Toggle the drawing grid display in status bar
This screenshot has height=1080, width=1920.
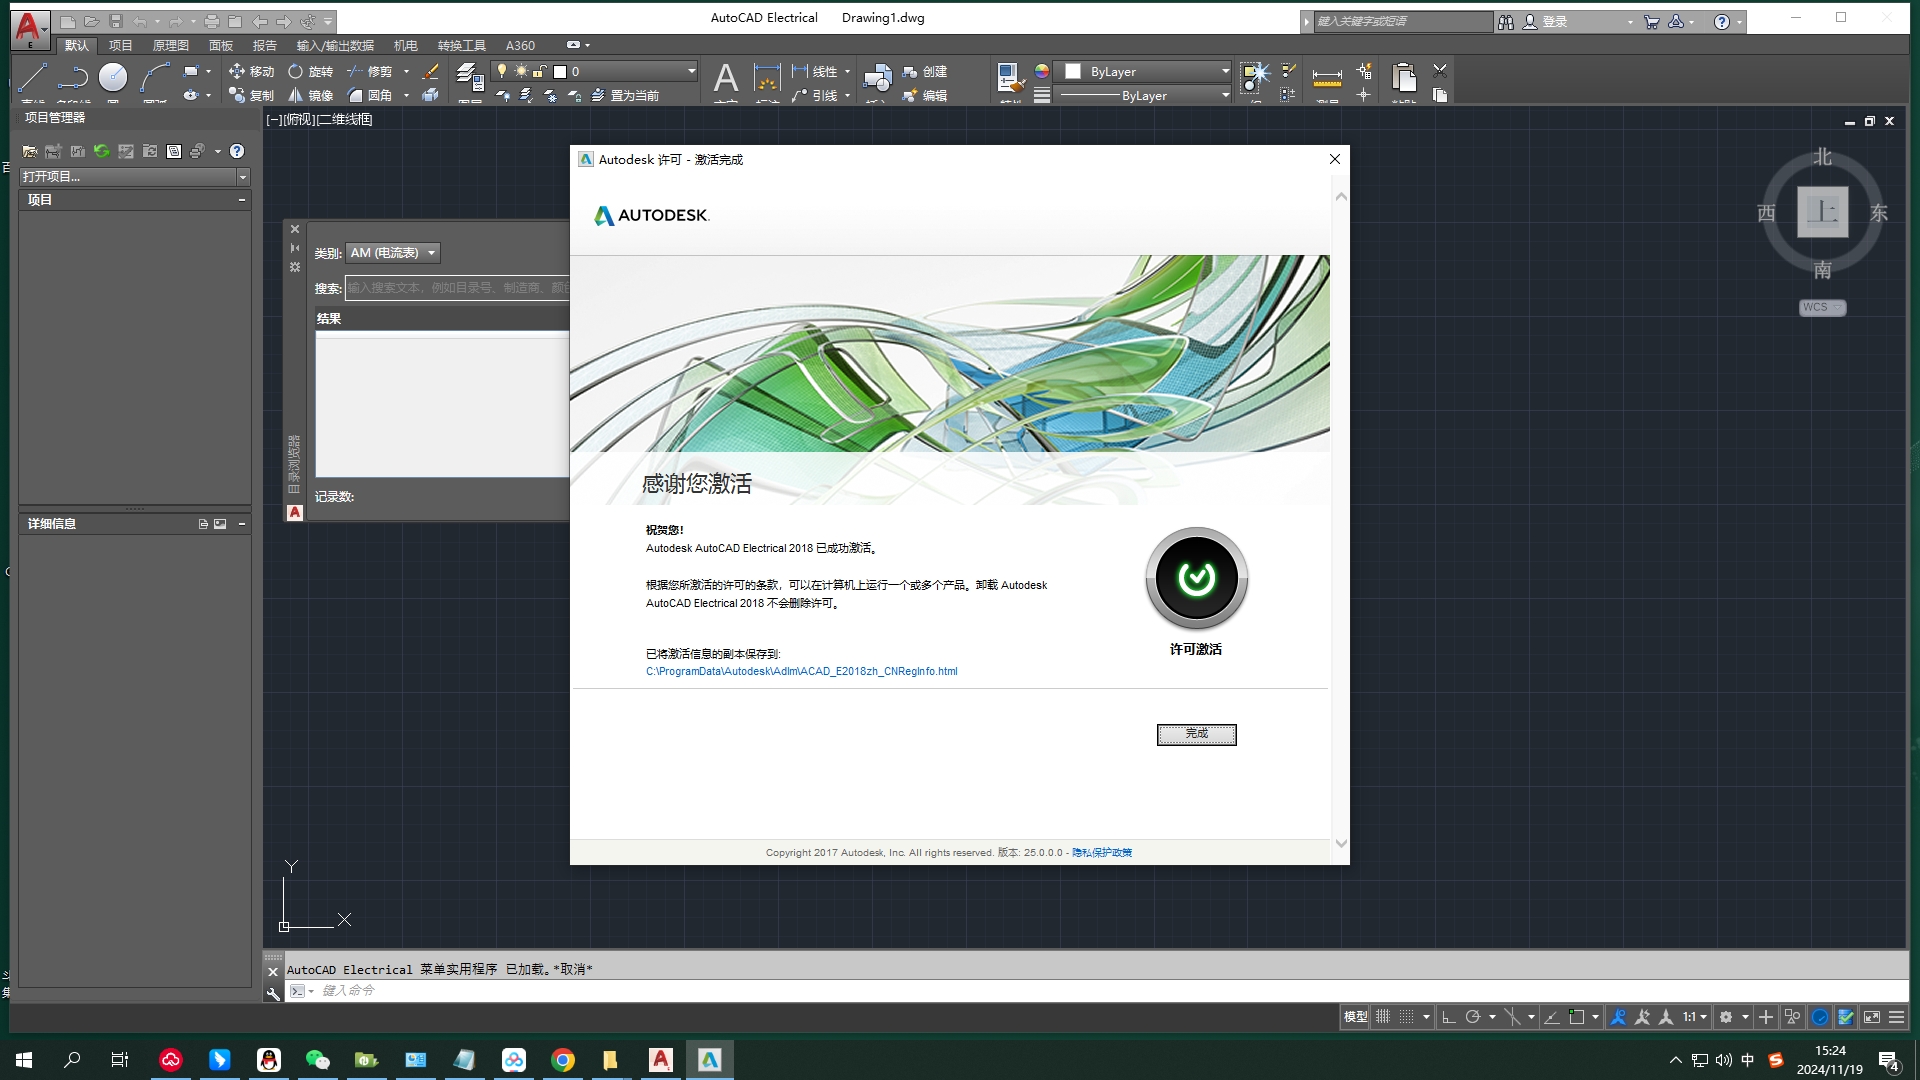[1383, 1017]
